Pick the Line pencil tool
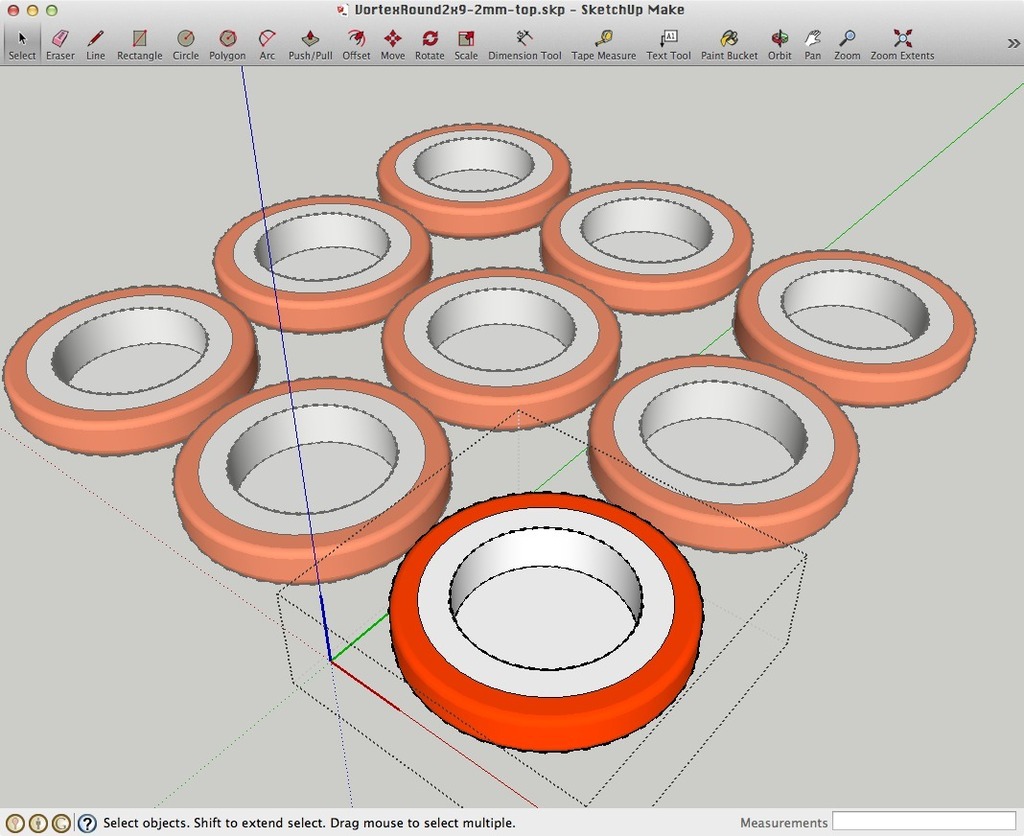The height and width of the screenshot is (836, 1024). tap(95, 44)
